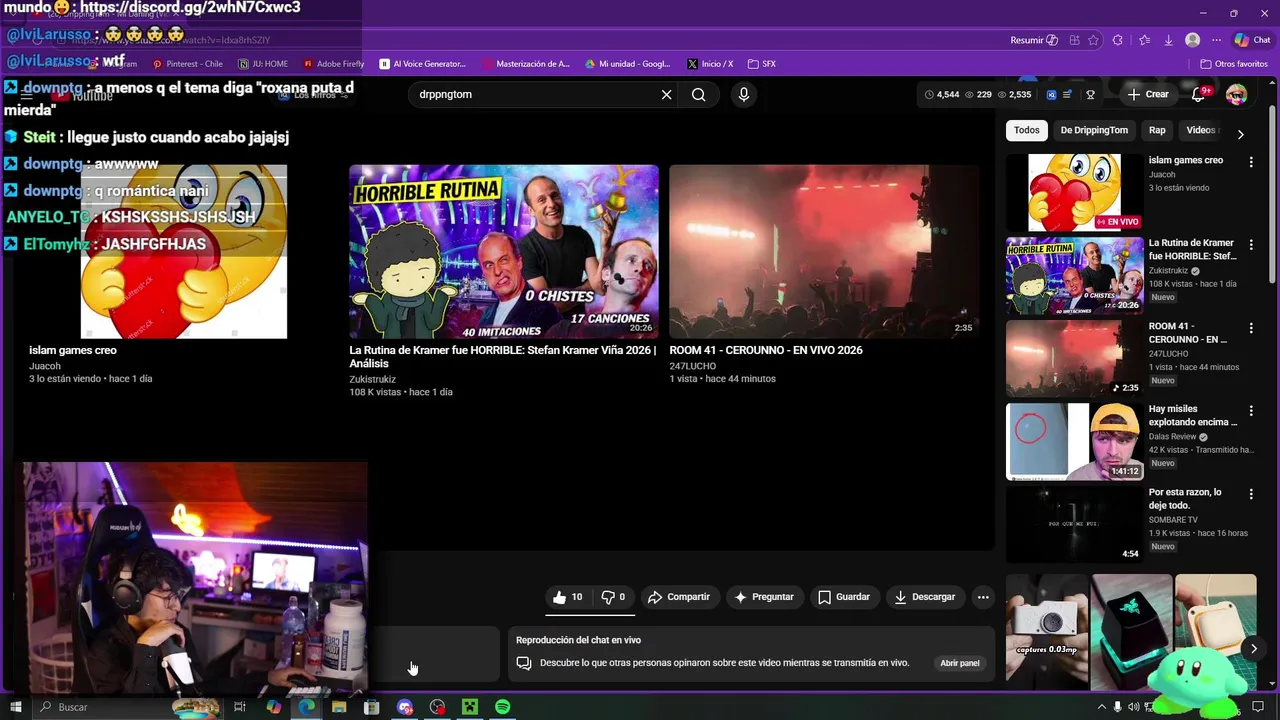This screenshot has width=1280, height=720.
Task: Open options for Hay misiles sidebar video
Action: point(1250,411)
